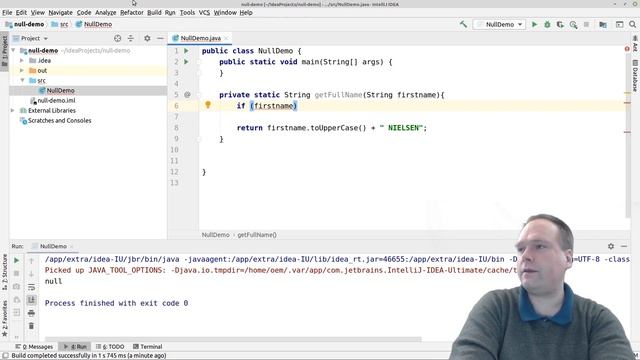640x360 pixels.
Task: Open the Analyze menu
Action: (x=106, y=13)
